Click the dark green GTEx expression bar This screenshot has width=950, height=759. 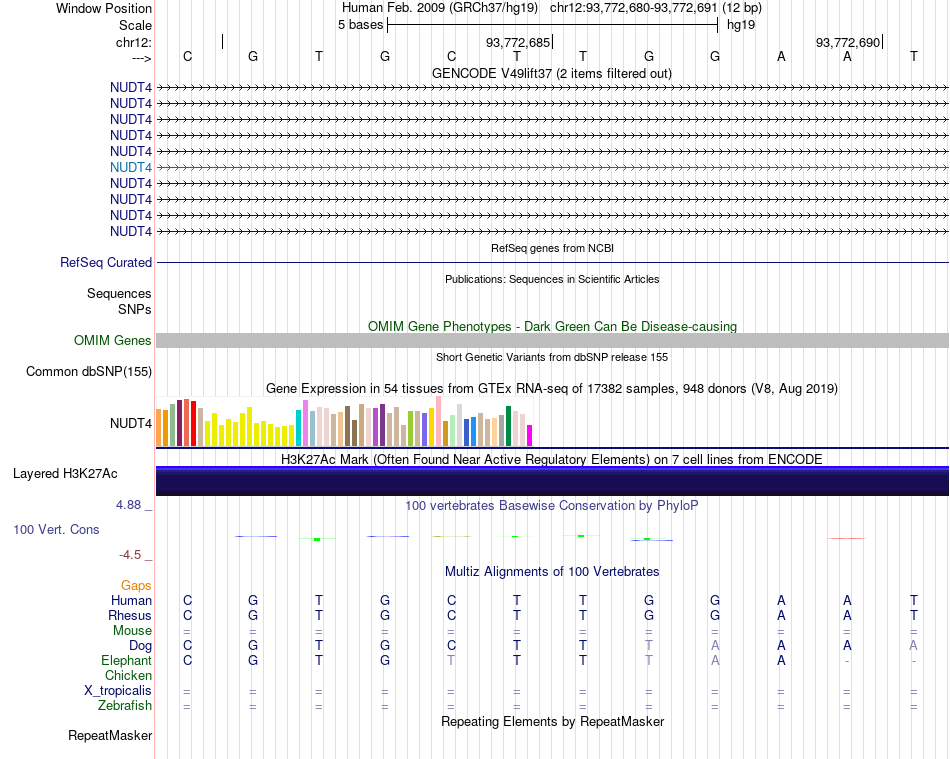[508, 426]
